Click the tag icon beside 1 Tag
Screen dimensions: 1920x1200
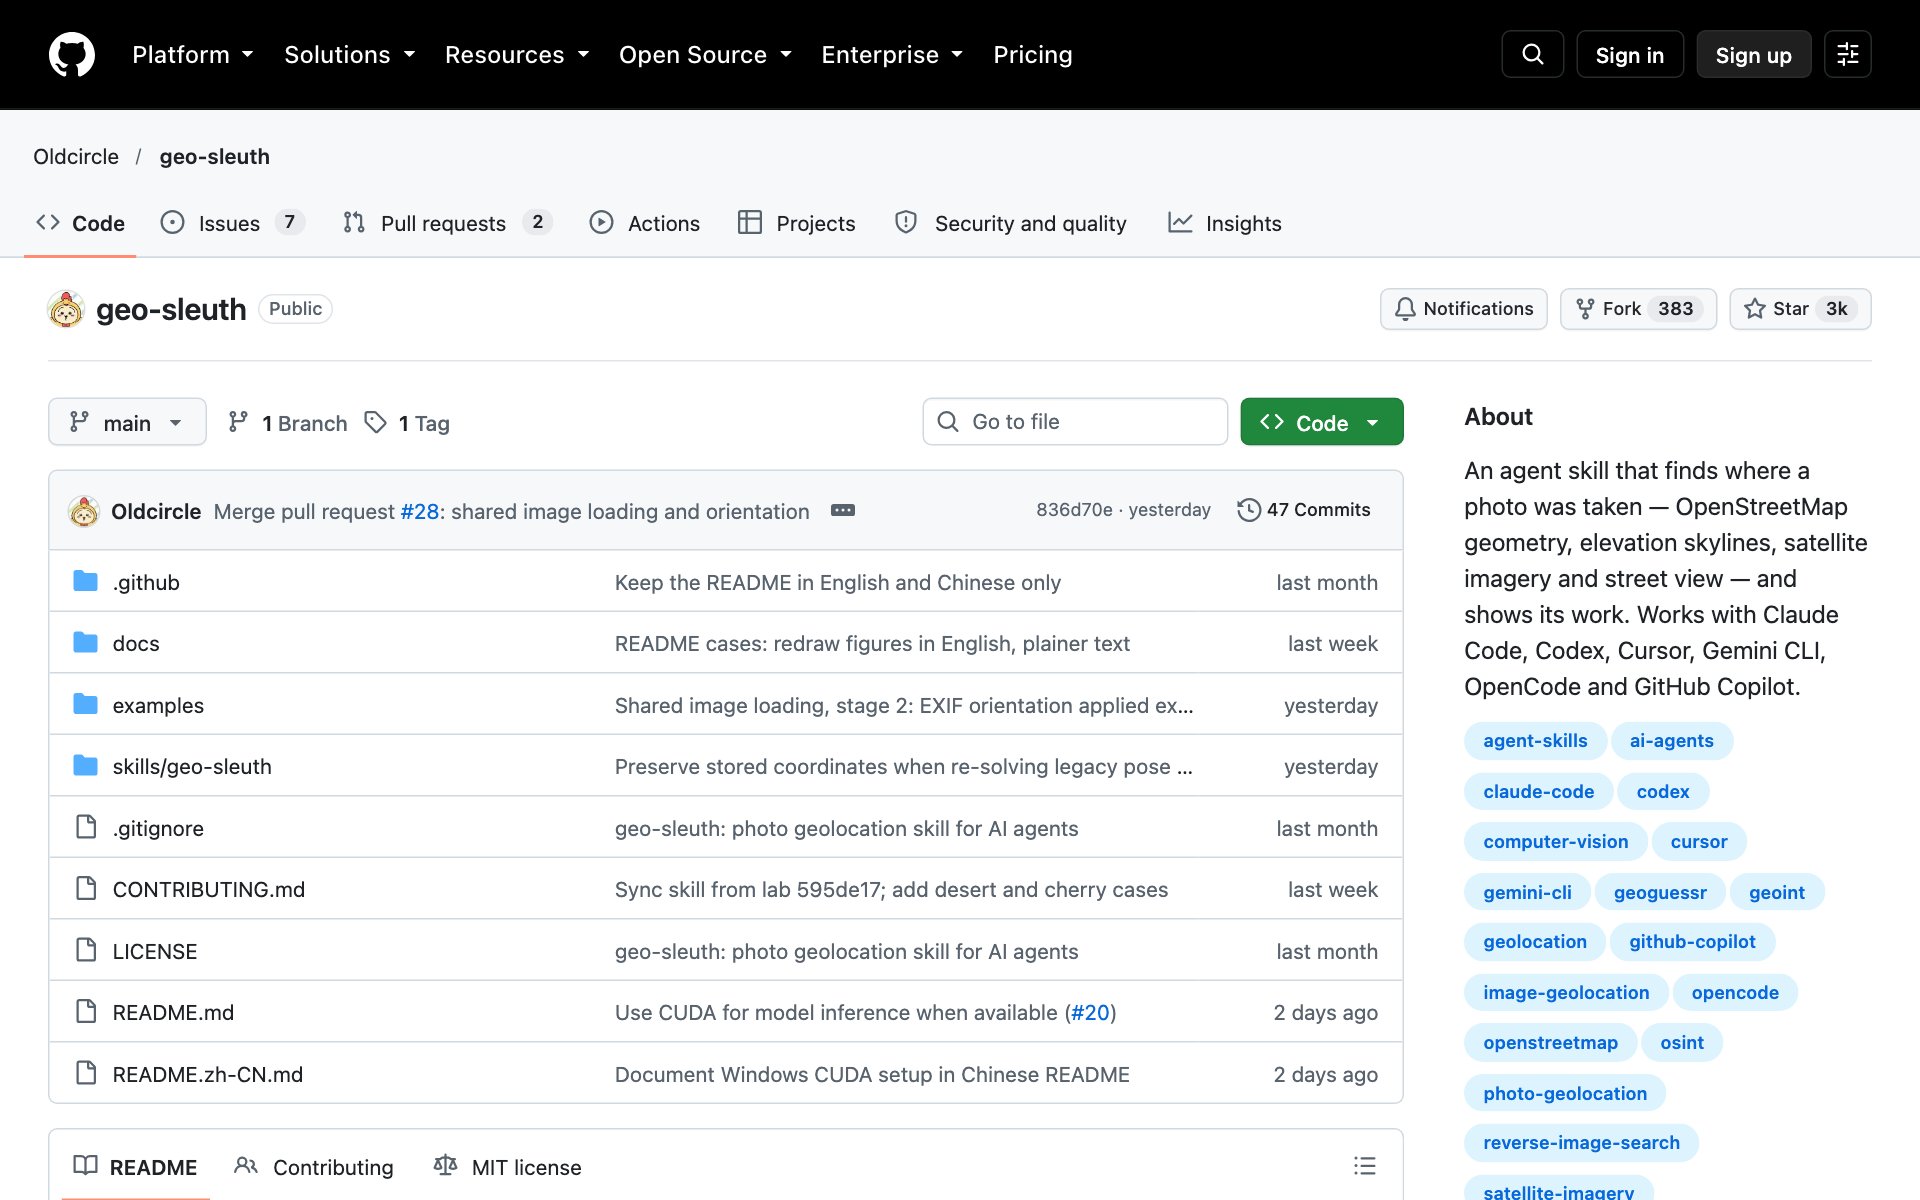(375, 422)
